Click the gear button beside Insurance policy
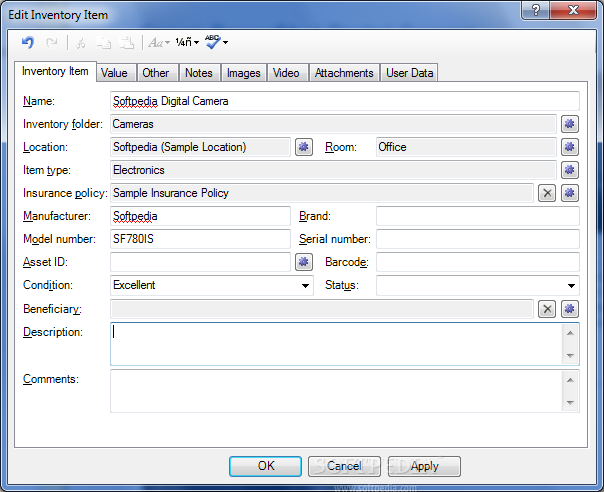 click(x=569, y=193)
